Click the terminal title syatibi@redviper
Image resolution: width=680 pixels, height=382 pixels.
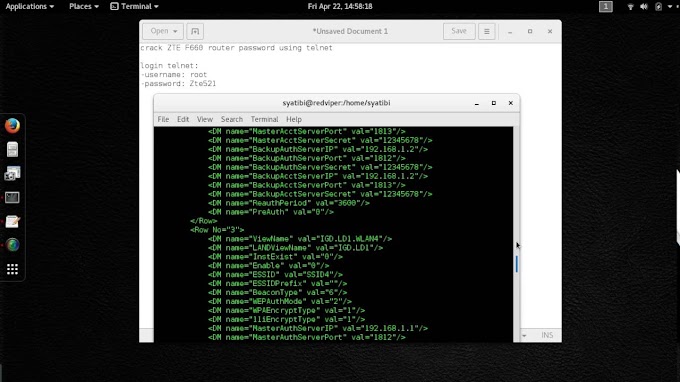tap(336, 103)
